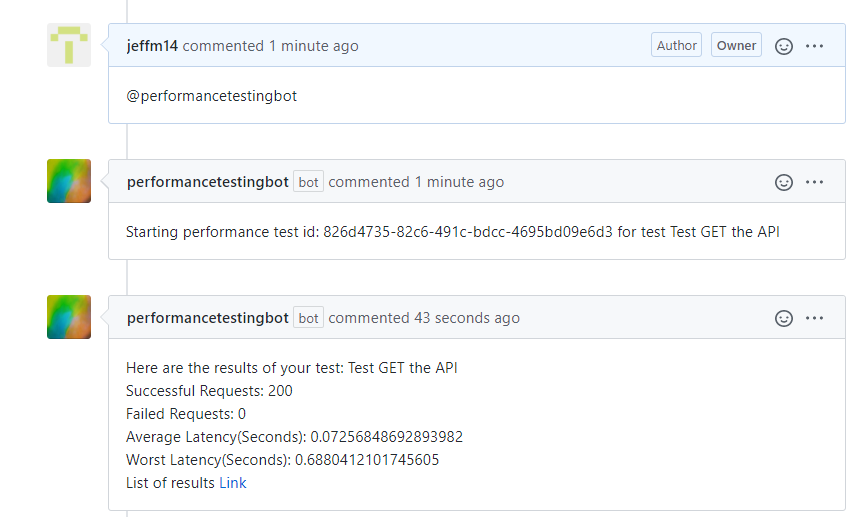The width and height of the screenshot is (859, 517).
Task: Click the bot label on the results comment
Action: [x=308, y=318]
